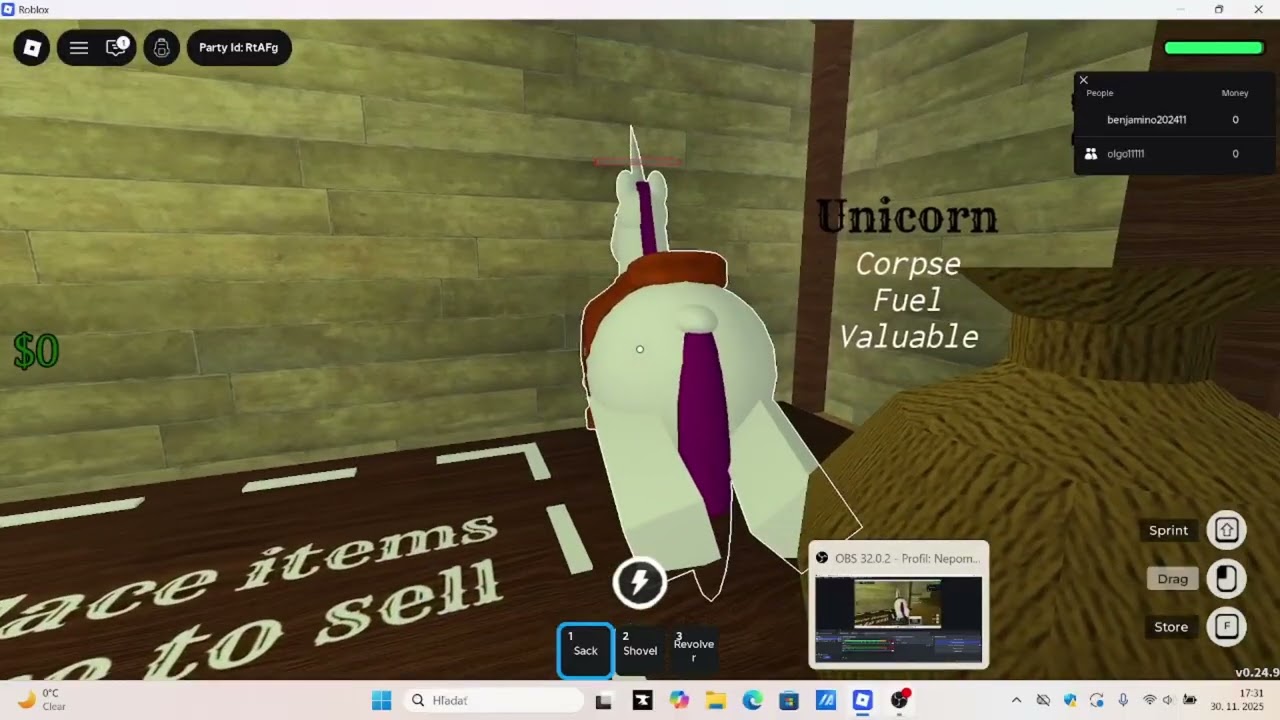Image resolution: width=1280 pixels, height=720 pixels.
Task: Open the Roblox main menu logo button
Action: coord(32,47)
